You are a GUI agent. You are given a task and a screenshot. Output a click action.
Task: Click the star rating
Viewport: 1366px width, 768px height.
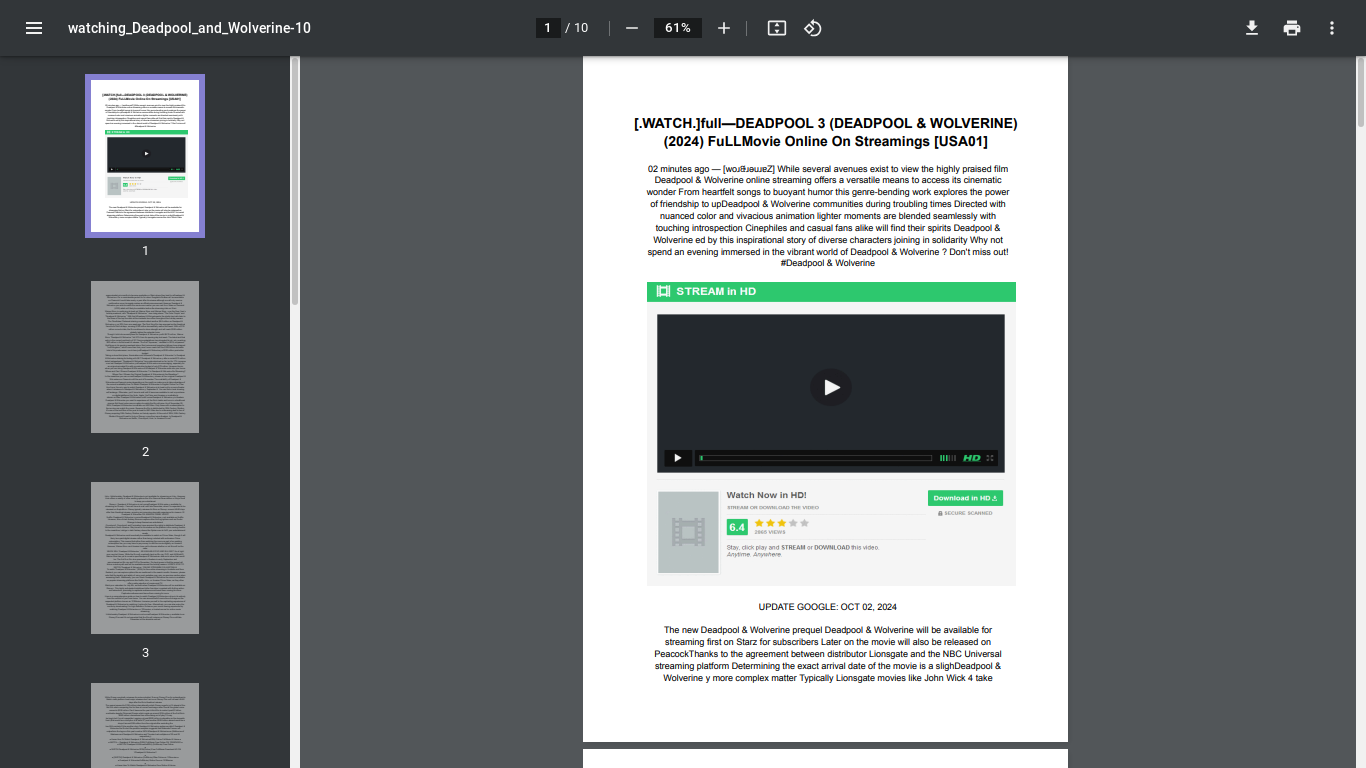781,523
